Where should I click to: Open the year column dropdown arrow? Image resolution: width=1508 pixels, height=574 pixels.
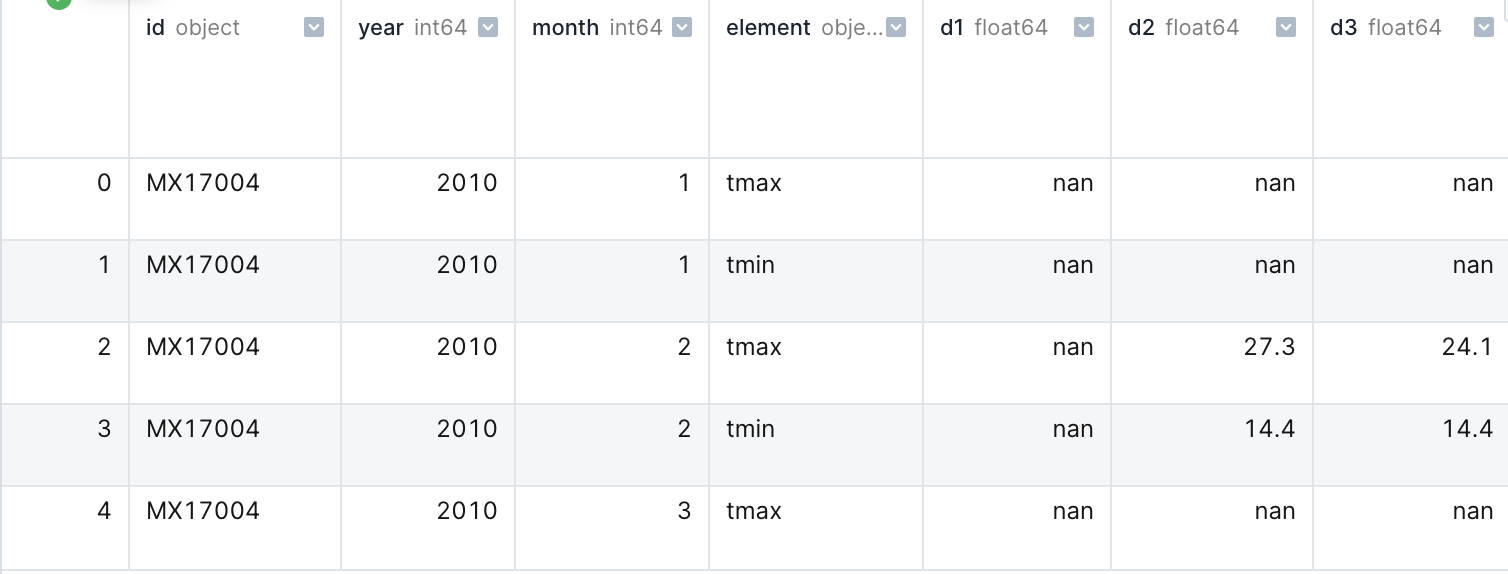coord(488,28)
